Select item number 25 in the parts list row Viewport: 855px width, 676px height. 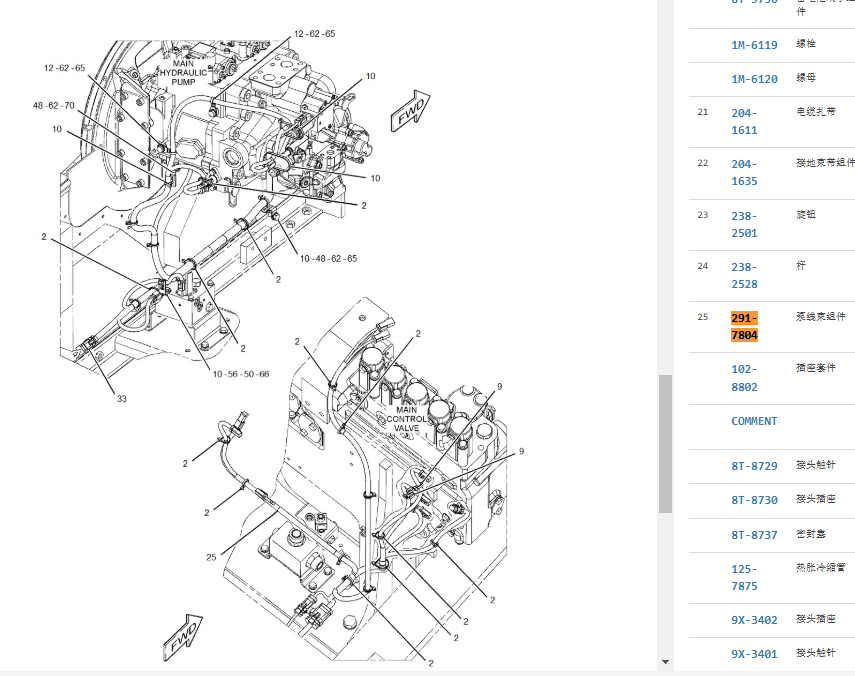click(702, 317)
